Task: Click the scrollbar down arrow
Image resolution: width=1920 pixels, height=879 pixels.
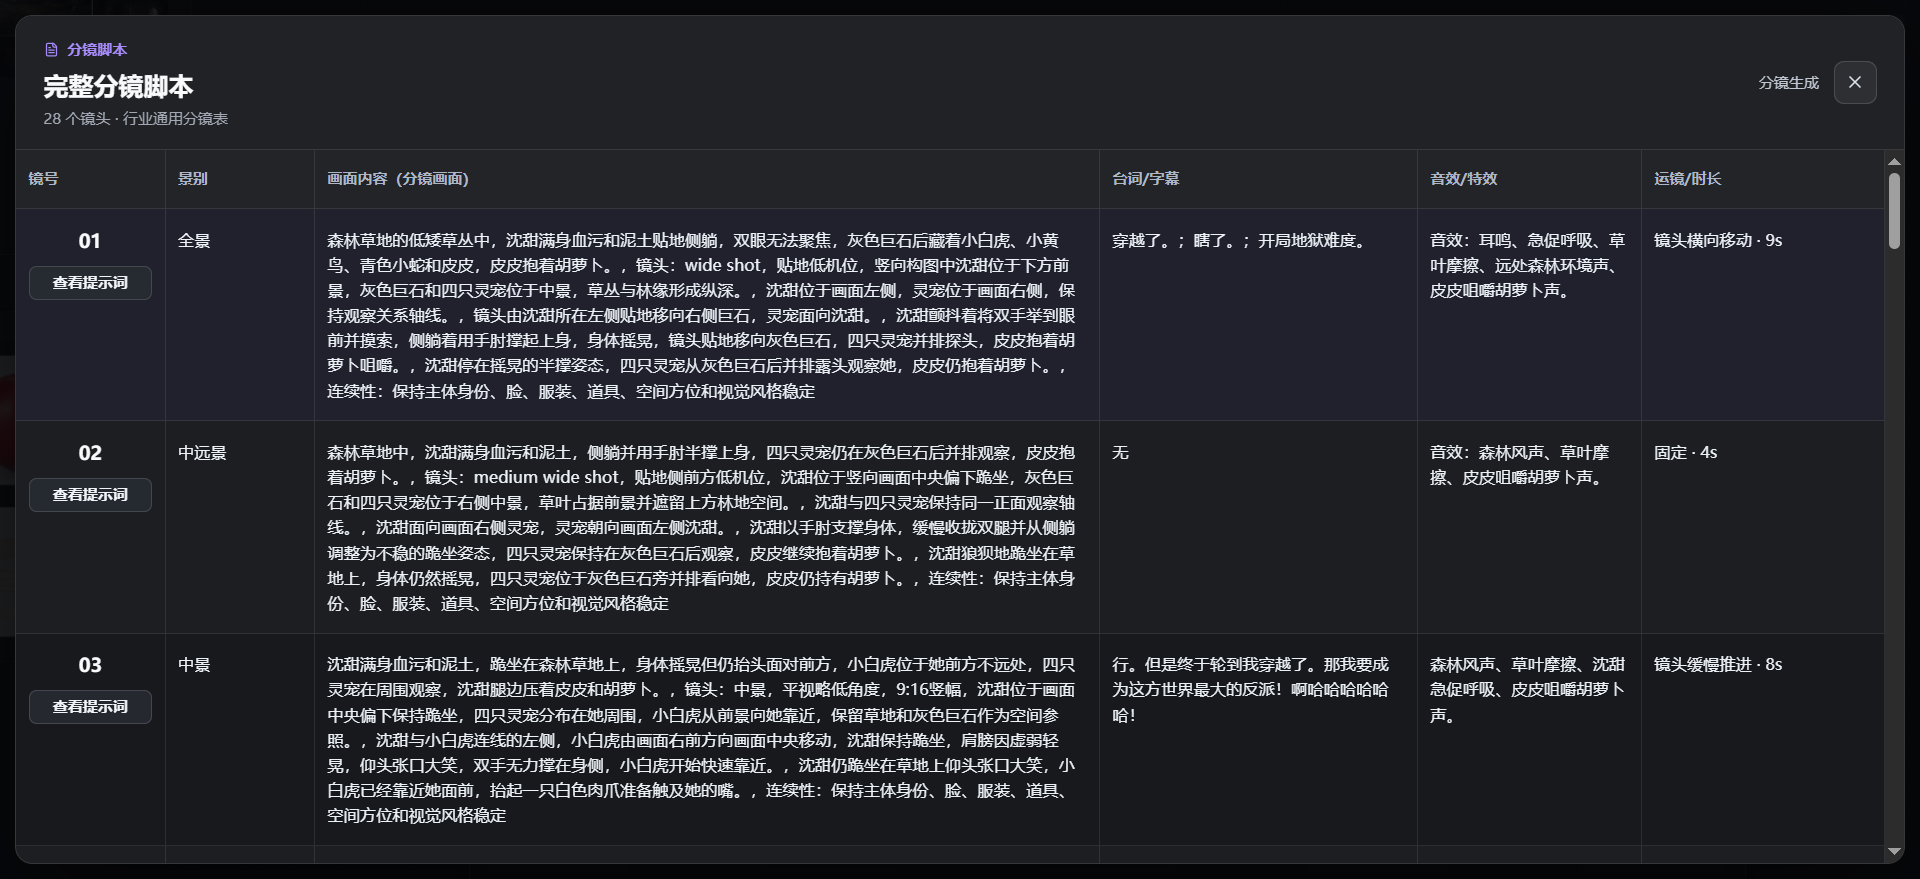Action: [1894, 852]
